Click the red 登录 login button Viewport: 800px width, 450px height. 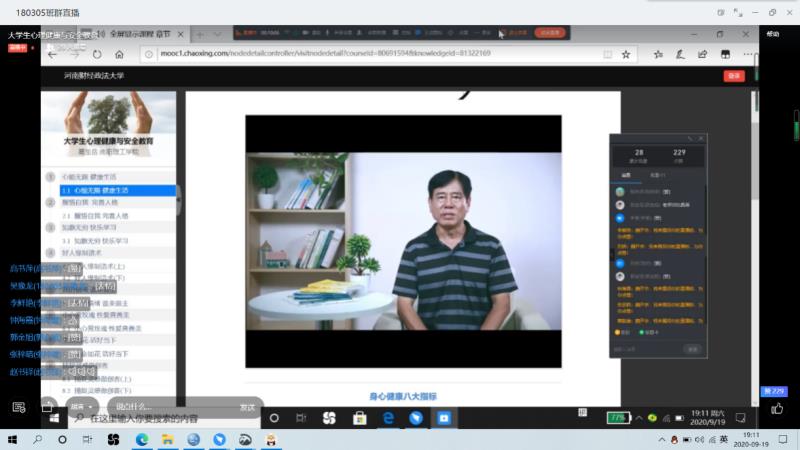[x=734, y=75]
